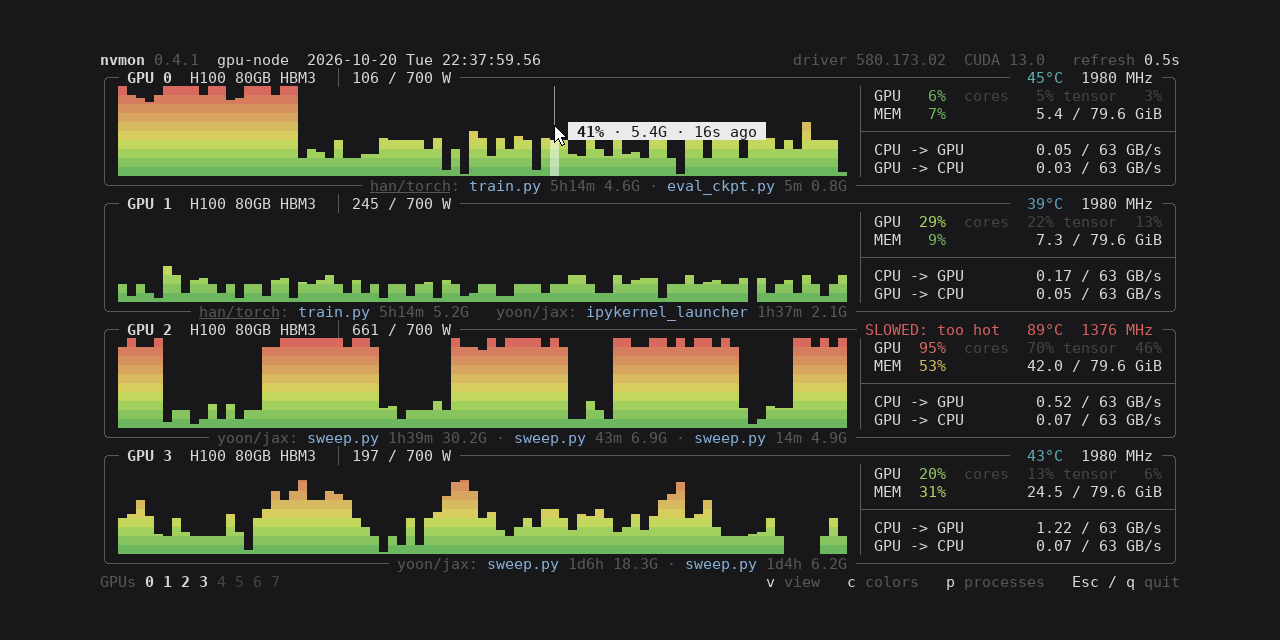Viewport: 1280px width, 640px height.
Task: Select ipykernel_launcher process under GPU 1
Action: coord(667,312)
